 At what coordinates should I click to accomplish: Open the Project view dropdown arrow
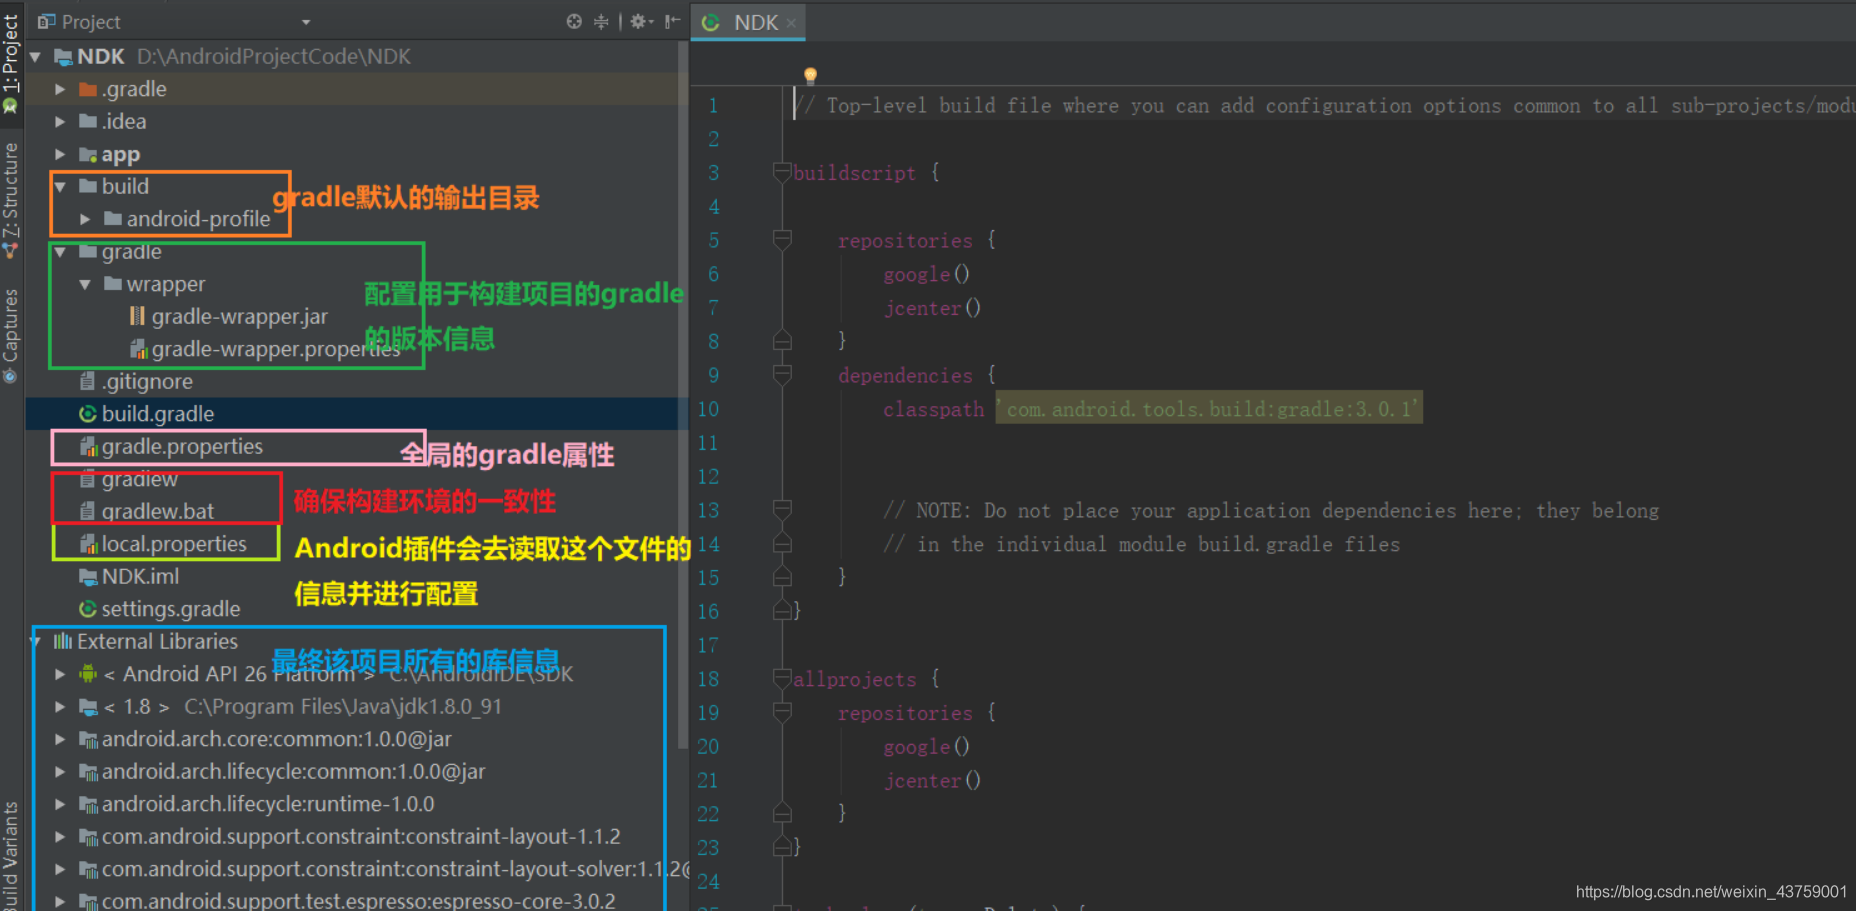pos(306,22)
